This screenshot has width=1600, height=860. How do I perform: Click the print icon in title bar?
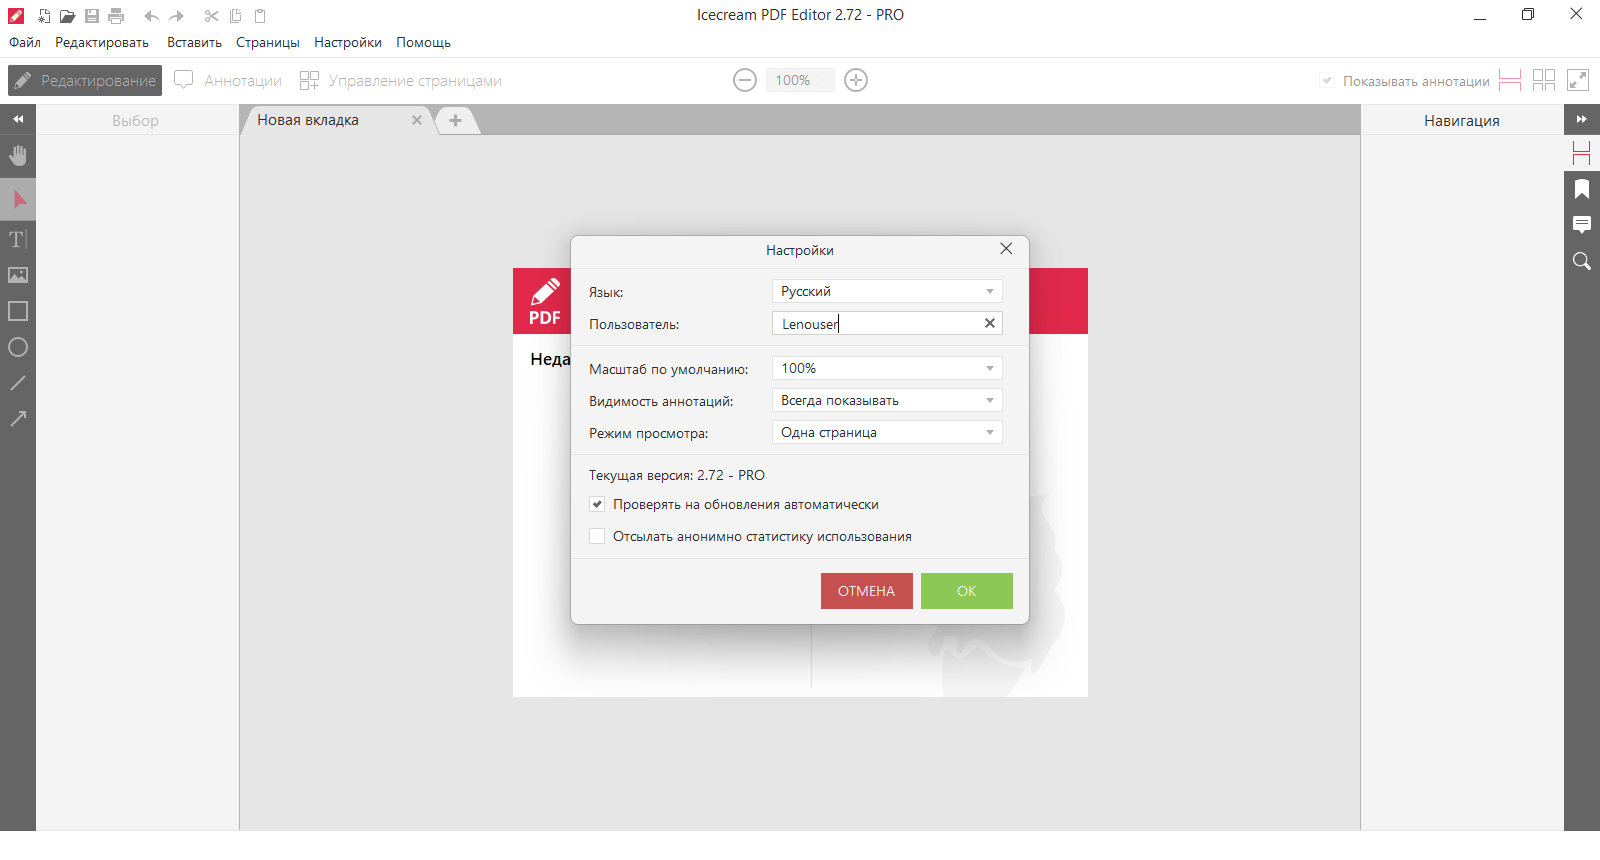(x=116, y=16)
